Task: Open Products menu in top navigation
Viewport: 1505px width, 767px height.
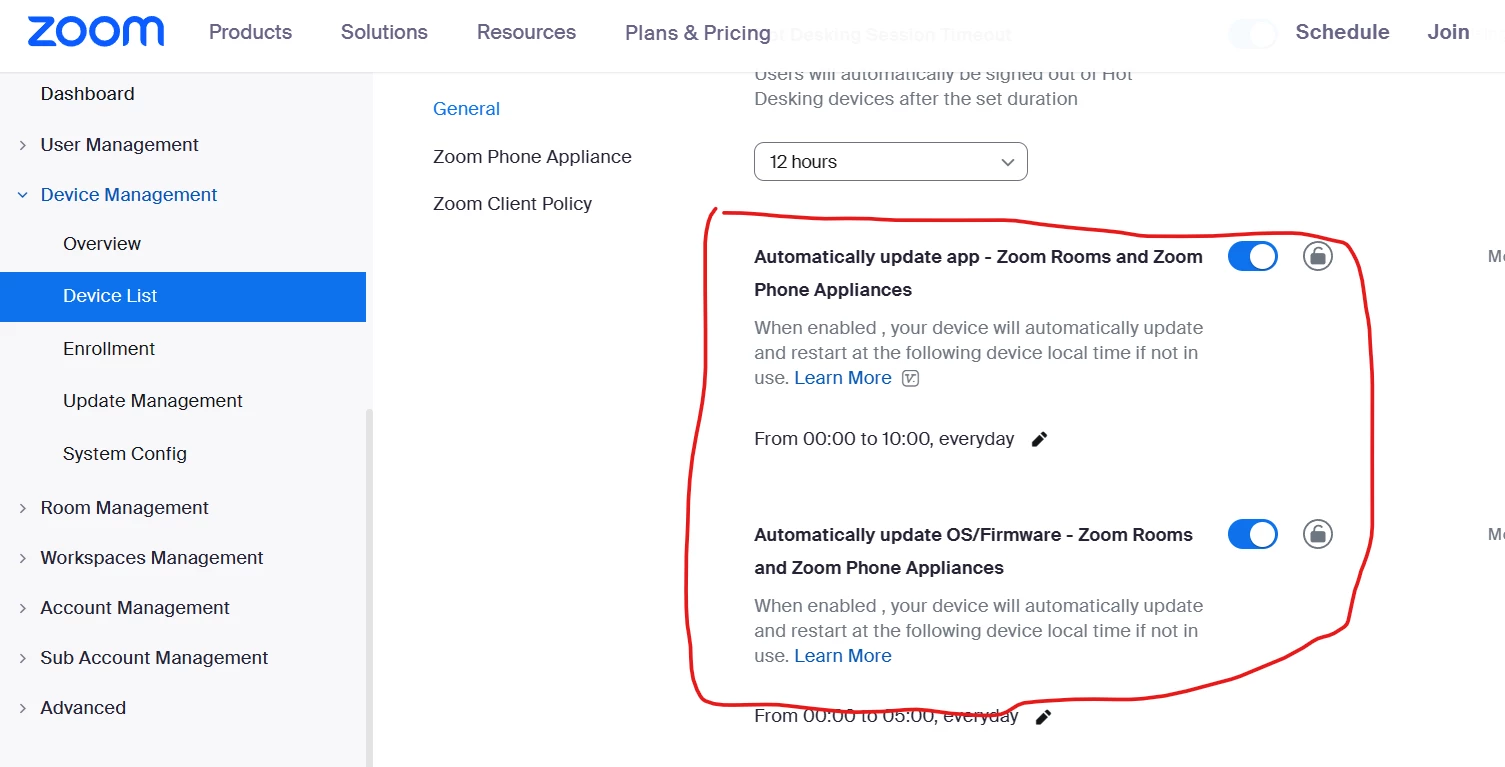Action: pyautogui.click(x=250, y=32)
